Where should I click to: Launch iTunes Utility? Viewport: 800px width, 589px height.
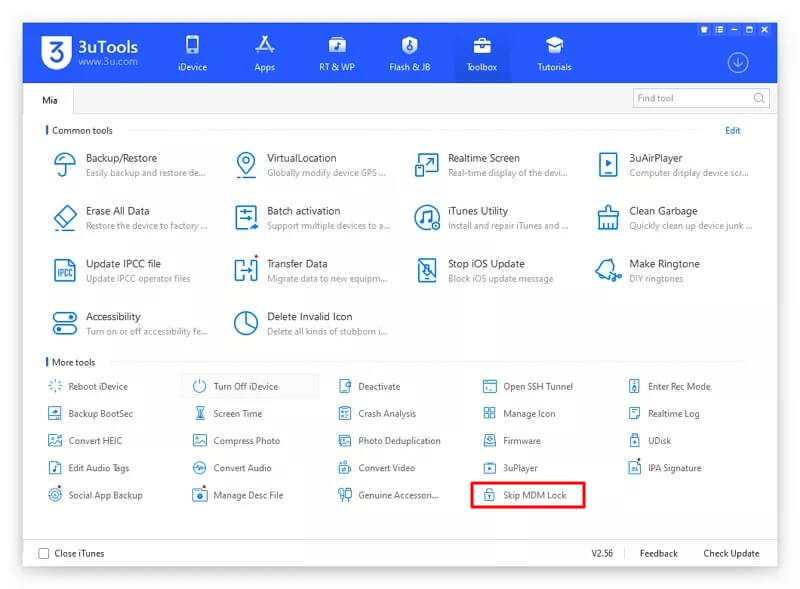pos(491,218)
